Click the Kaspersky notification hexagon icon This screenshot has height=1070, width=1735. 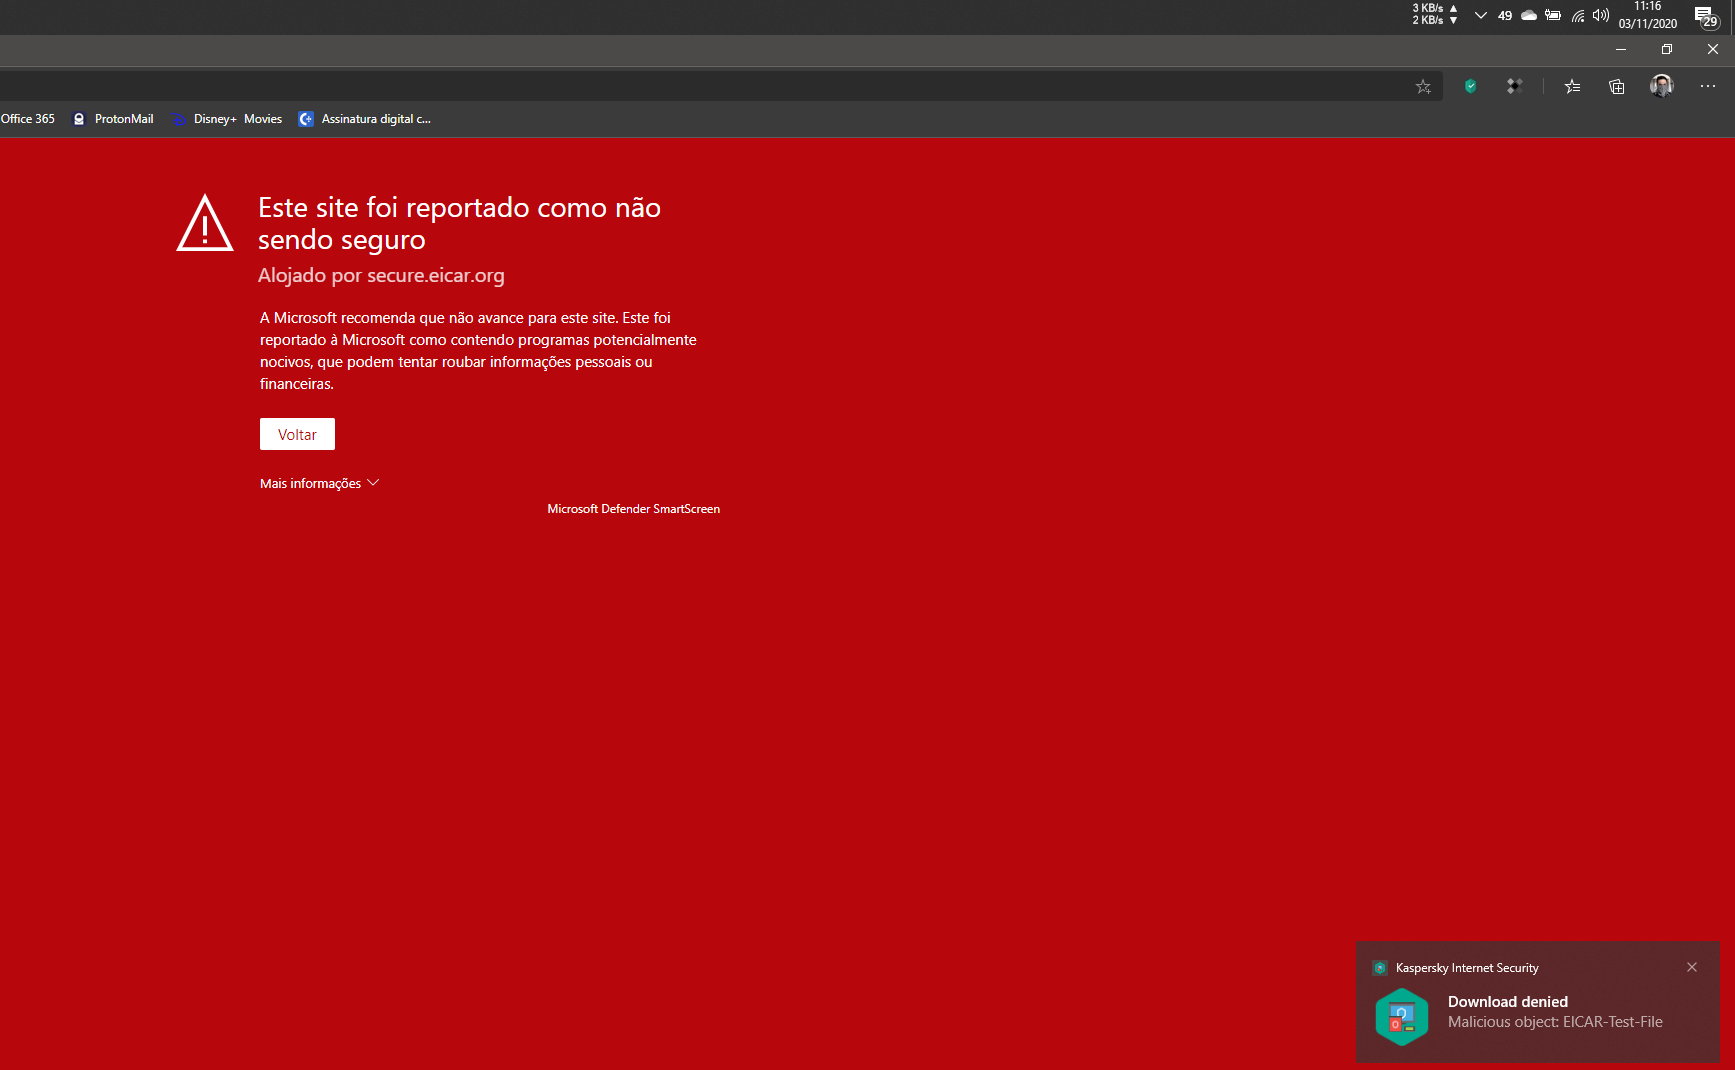(x=1401, y=1017)
